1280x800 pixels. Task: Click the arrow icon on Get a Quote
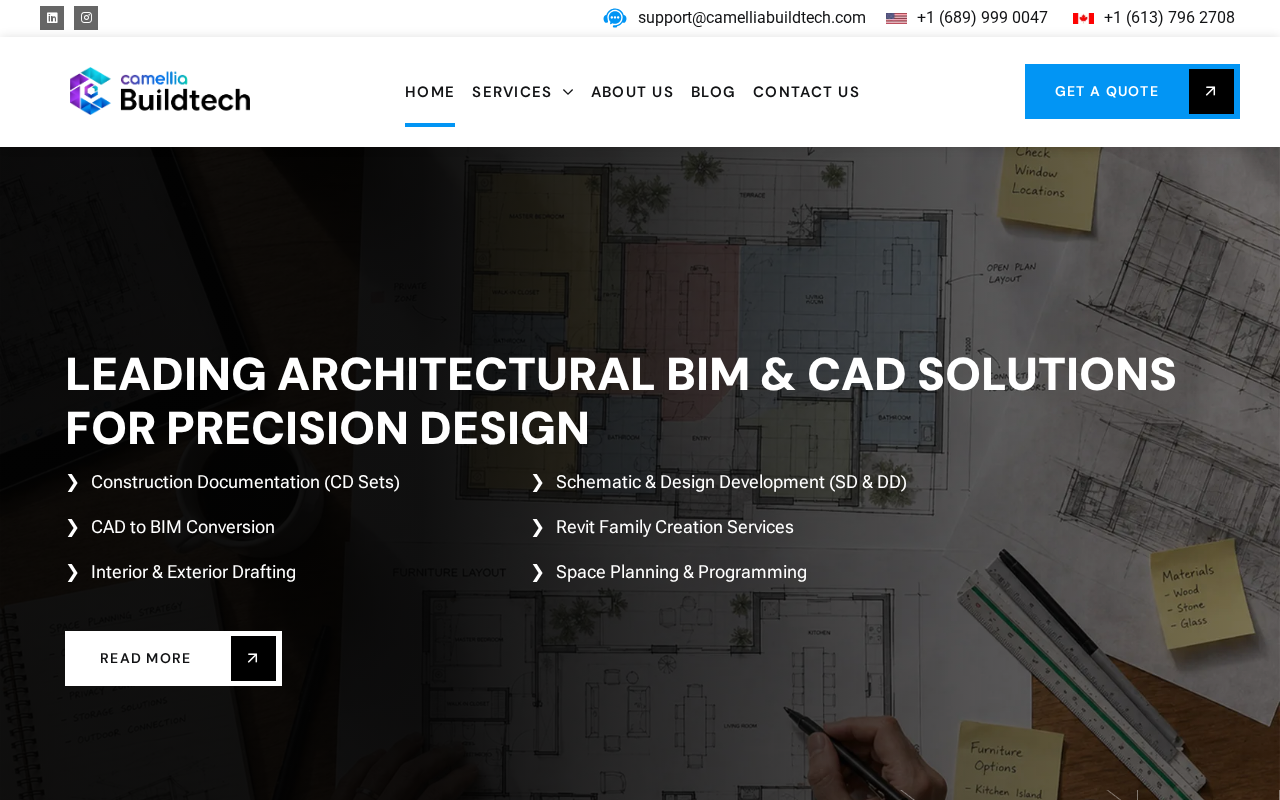tap(1211, 92)
